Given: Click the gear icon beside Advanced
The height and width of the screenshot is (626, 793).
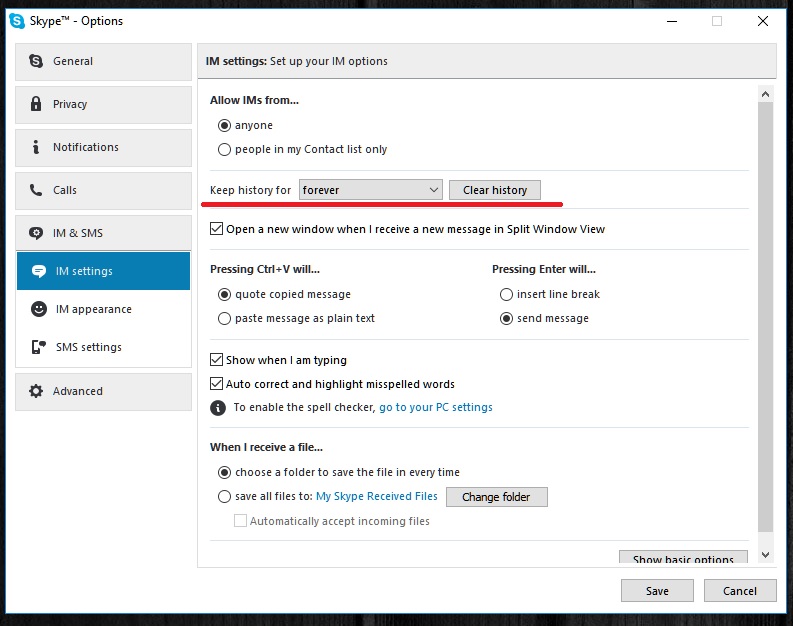Looking at the screenshot, I should pos(36,391).
